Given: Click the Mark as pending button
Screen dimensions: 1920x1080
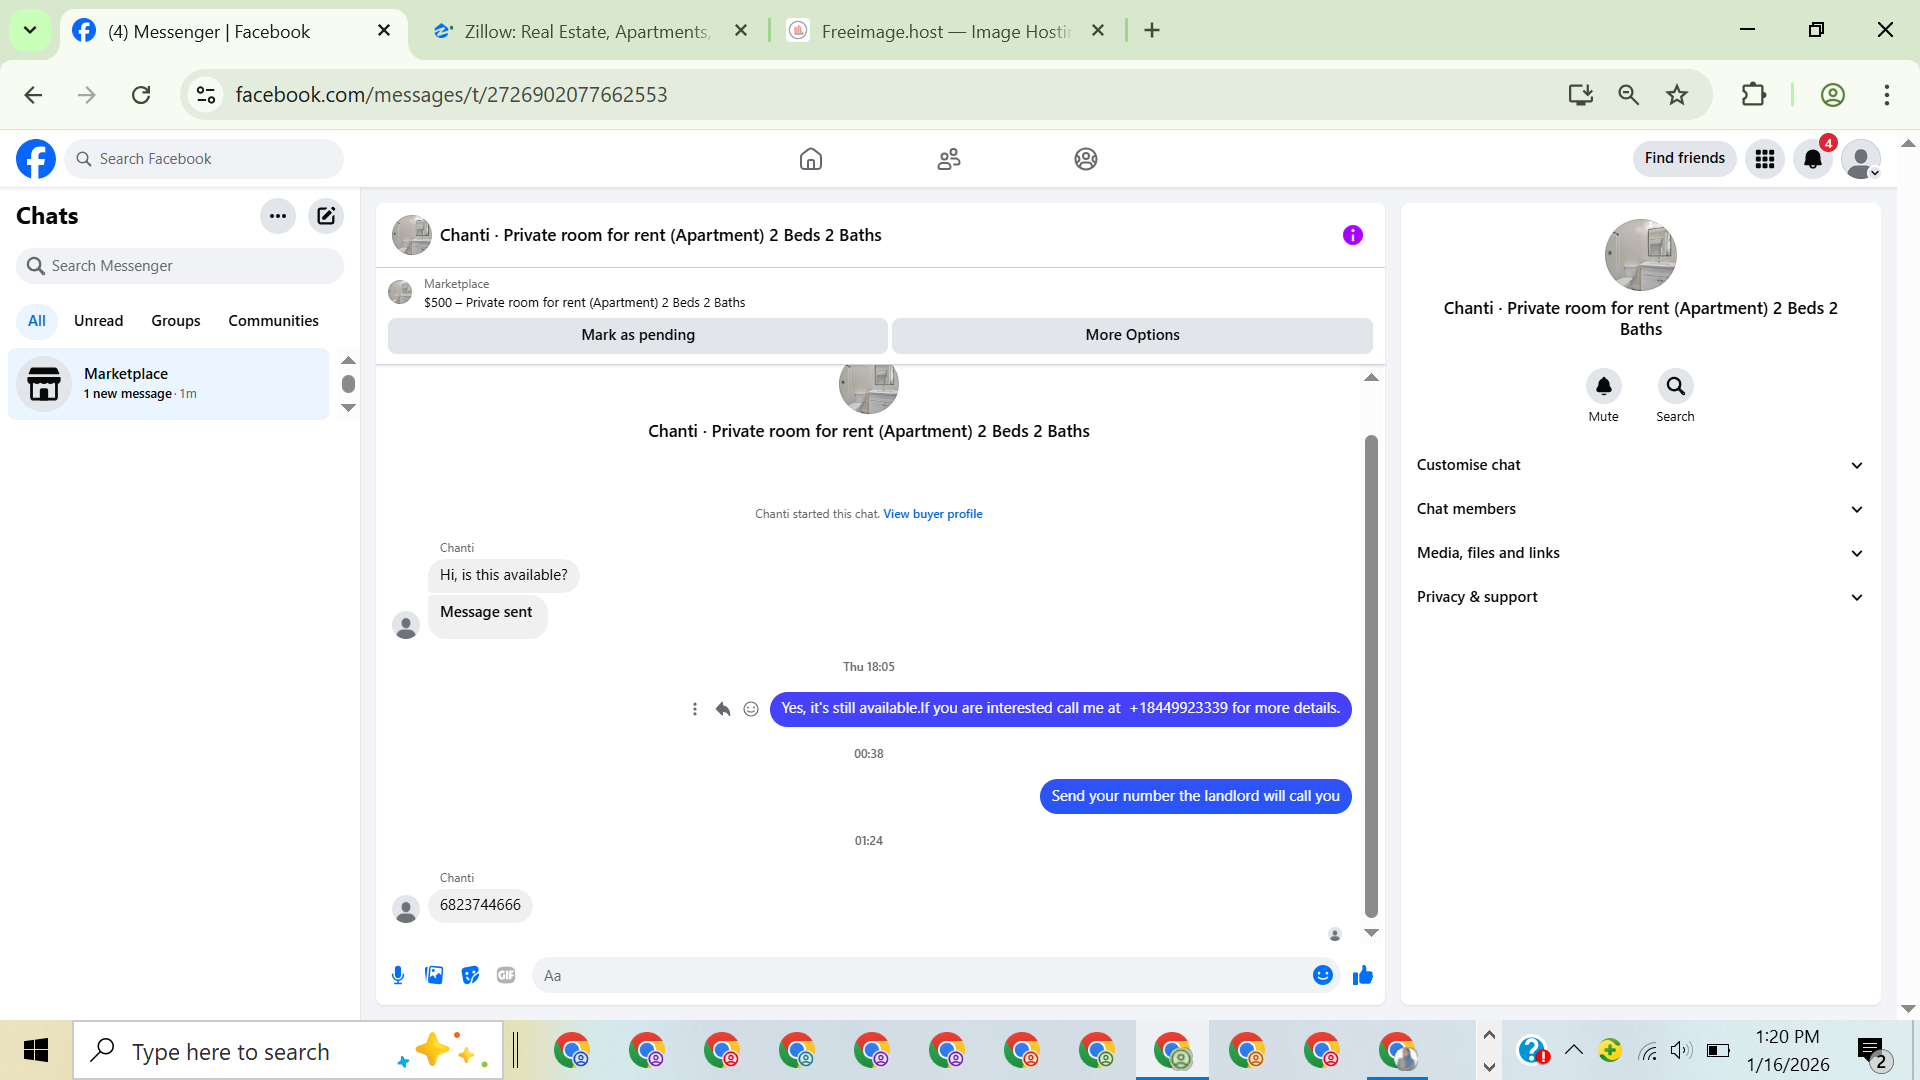Looking at the screenshot, I should (x=637, y=335).
